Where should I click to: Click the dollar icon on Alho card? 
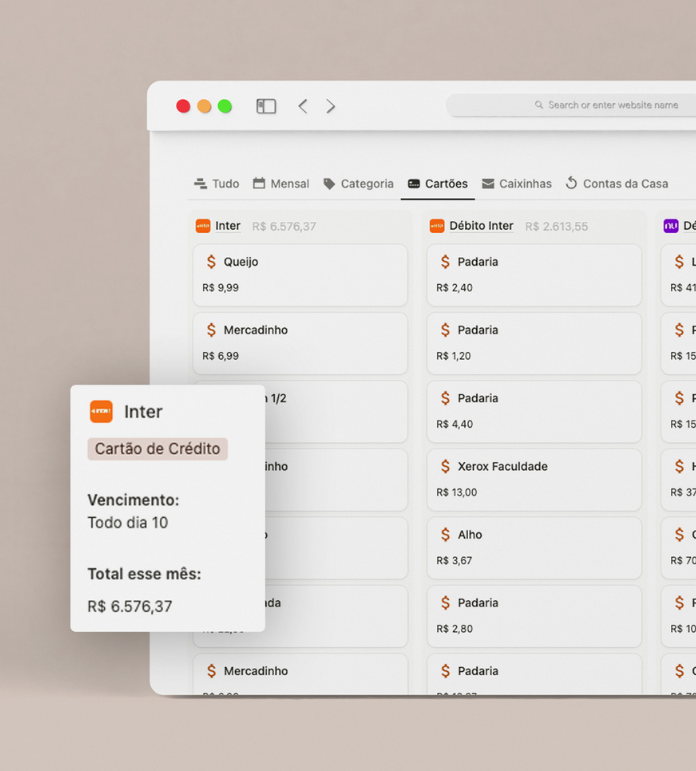(x=445, y=534)
